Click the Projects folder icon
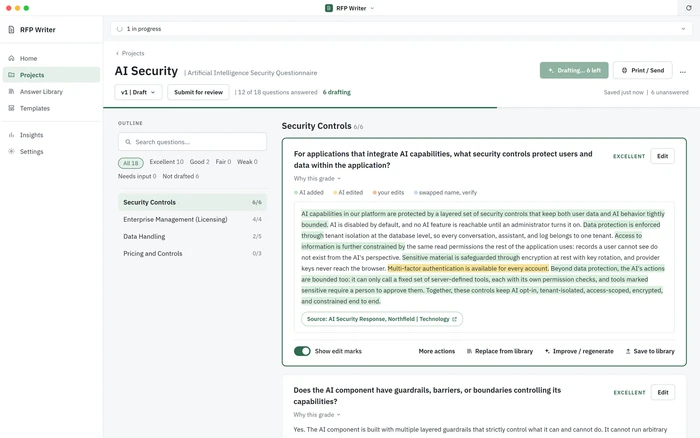 [12, 75]
